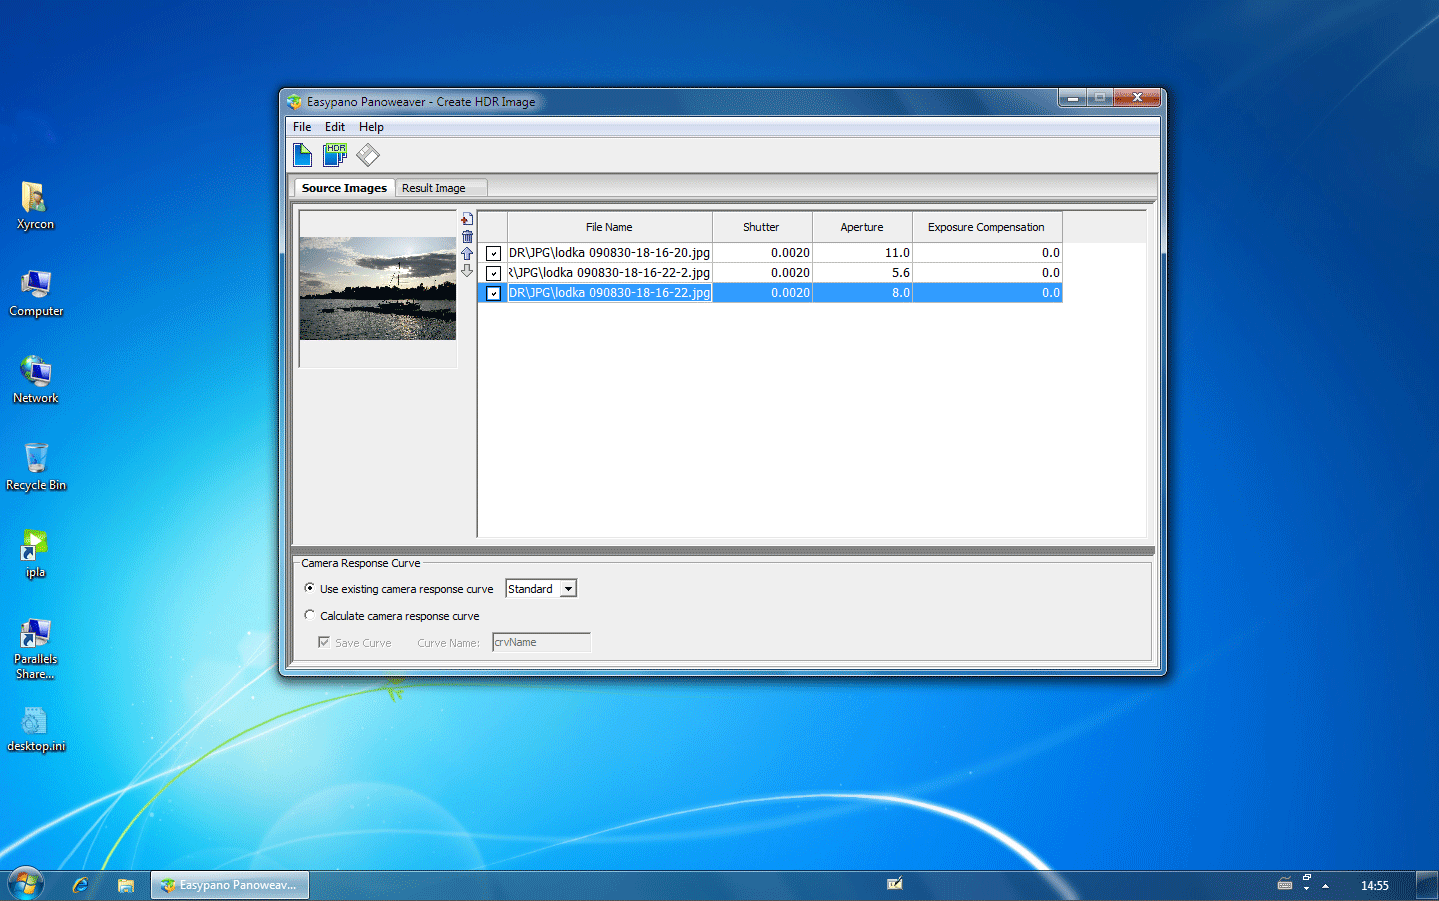The height and width of the screenshot is (901, 1439).
Task: Click the Curve Name input field
Action: 541,642
